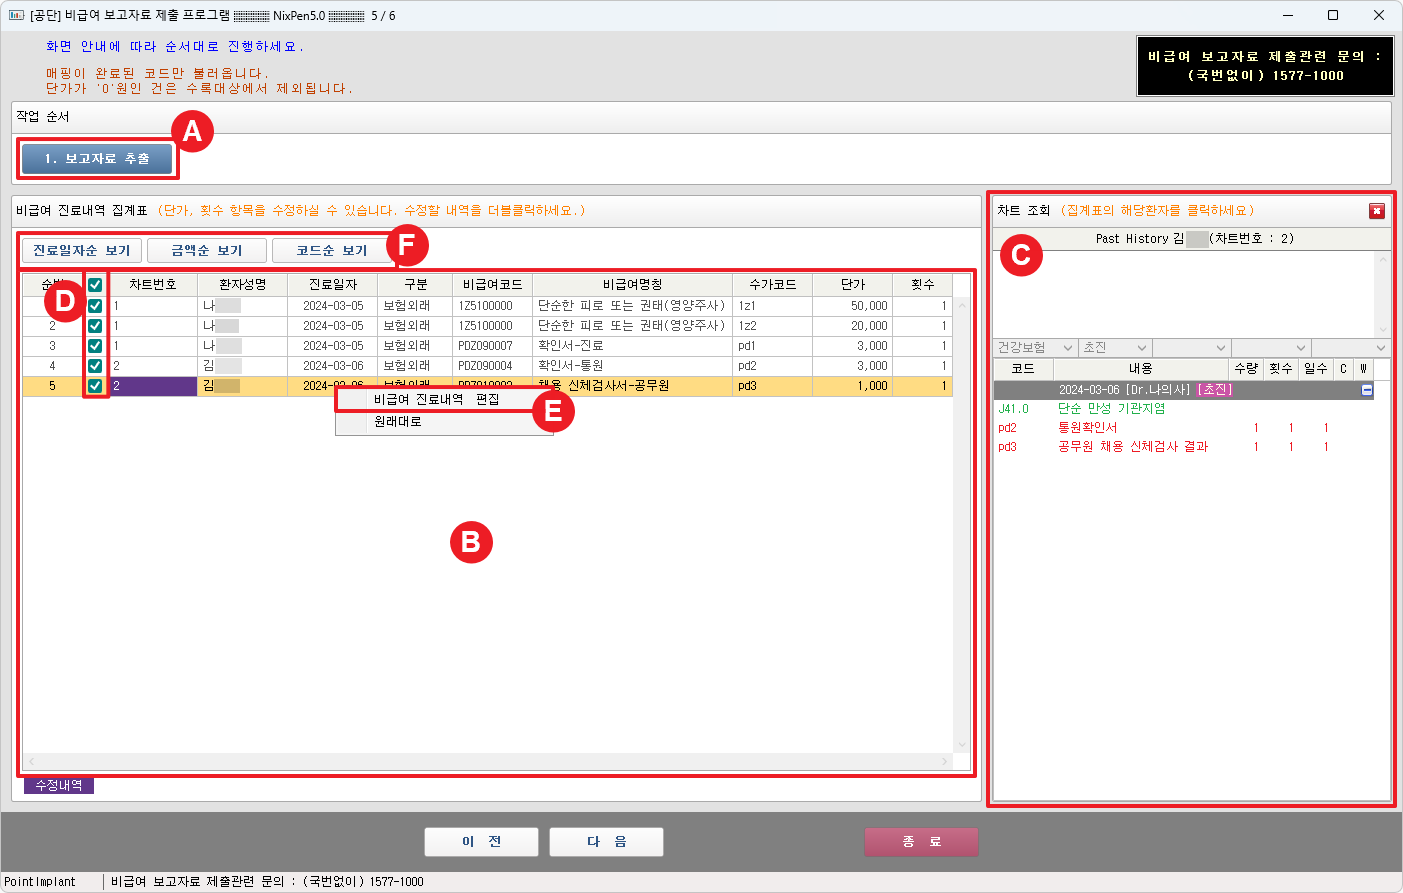Choose 원래대로 in the context menu
The width and height of the screenshot is (1403, 893).
[x=398, y=422]
